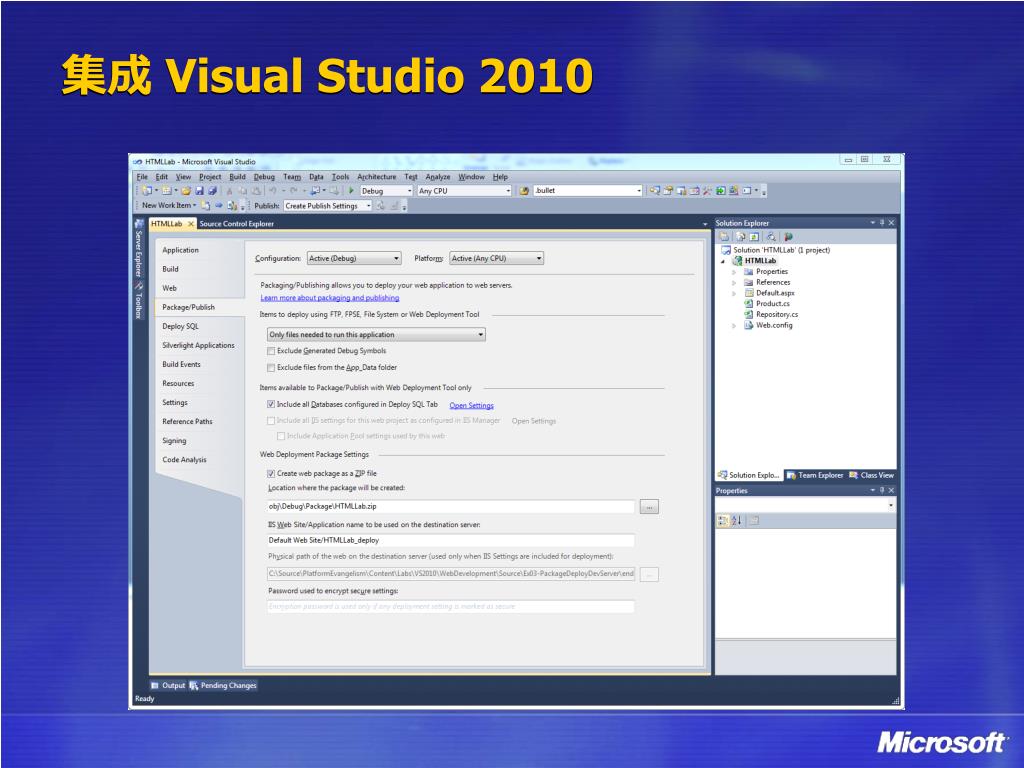Select Product.cs in Solution Explorer
Viewport: 1024px width, 768px height.
click(x=773, y=304)
